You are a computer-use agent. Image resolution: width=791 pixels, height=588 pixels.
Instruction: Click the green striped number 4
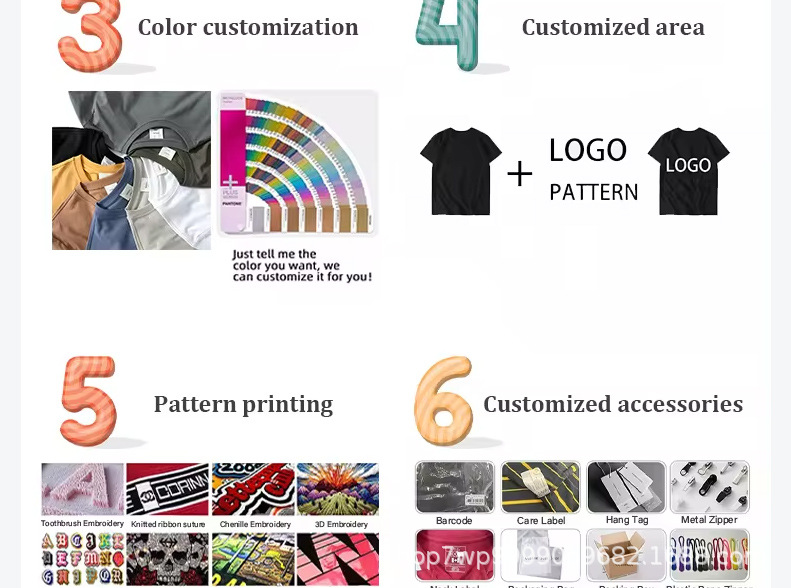pyautogui.click(x=447, y=34)
